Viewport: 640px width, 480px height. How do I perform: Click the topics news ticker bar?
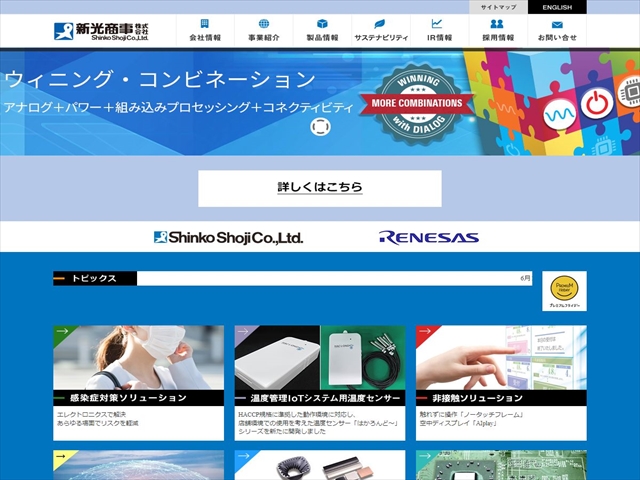click(x=334, y=278)
